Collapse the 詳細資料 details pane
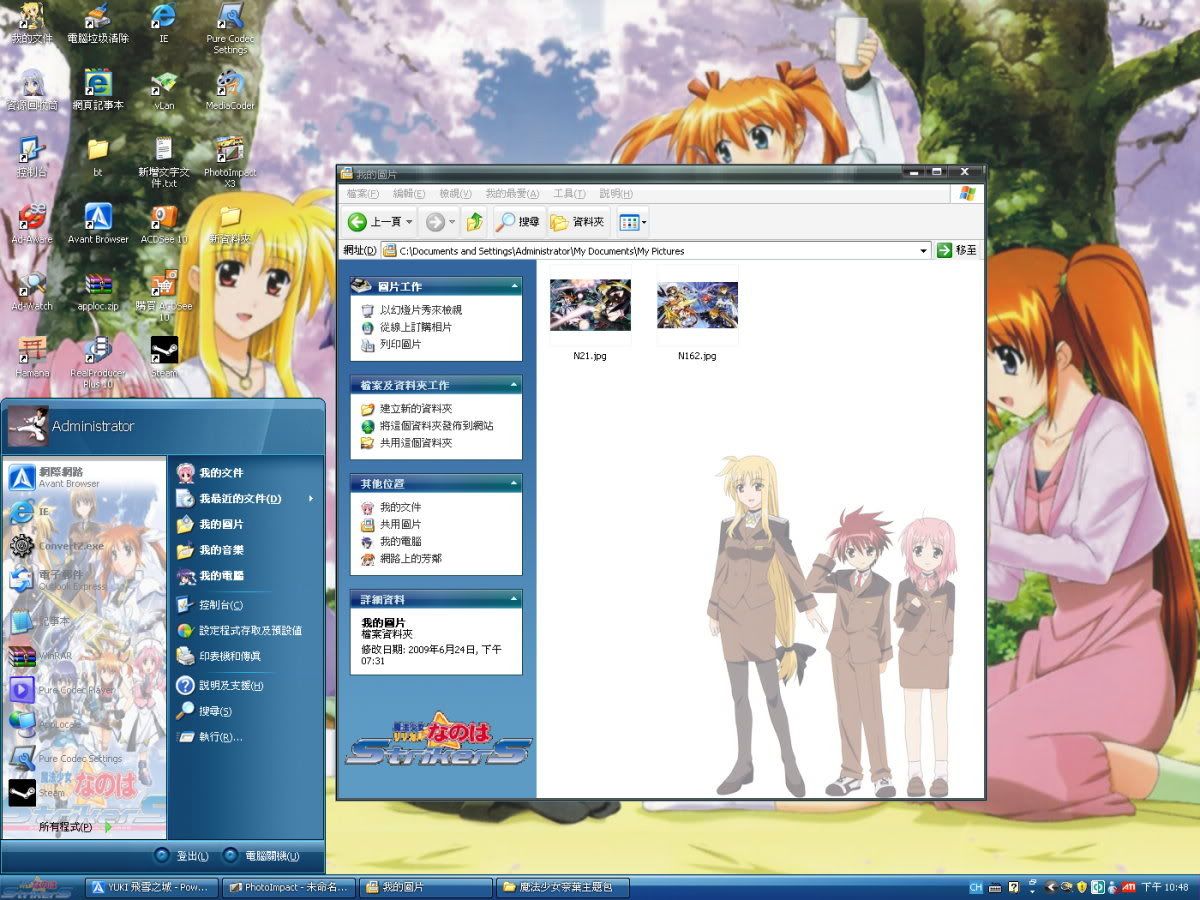Screen dimensions: 1200x900 [515, 599]
